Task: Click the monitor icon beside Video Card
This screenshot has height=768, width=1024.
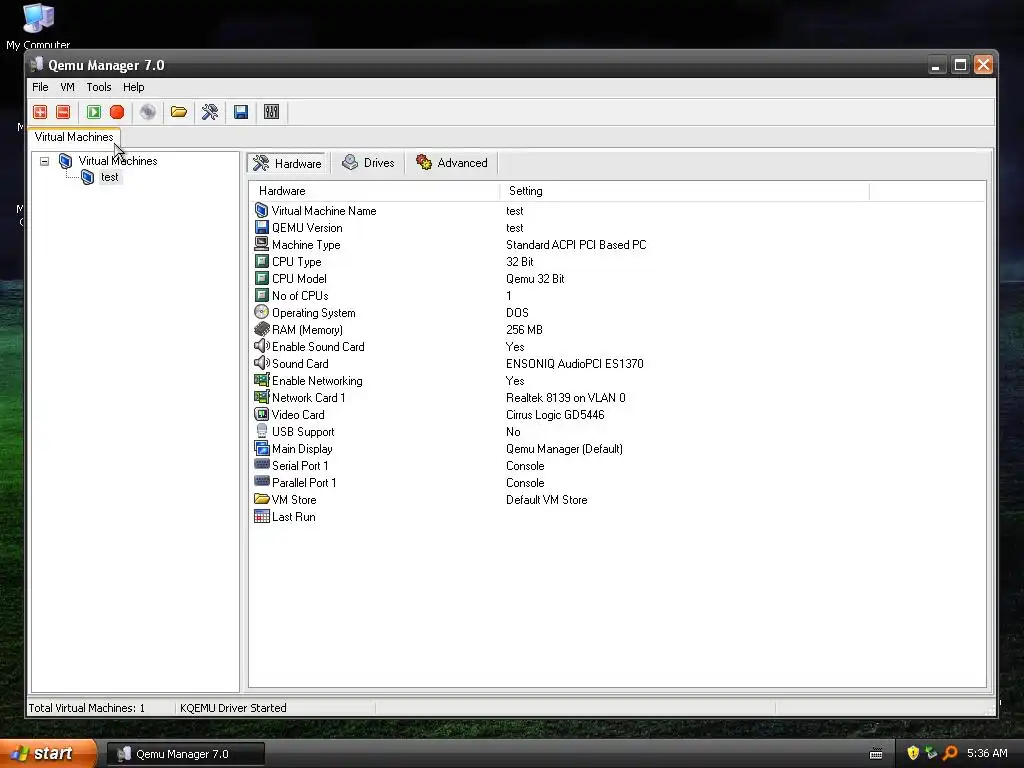Action: (262, 414)
